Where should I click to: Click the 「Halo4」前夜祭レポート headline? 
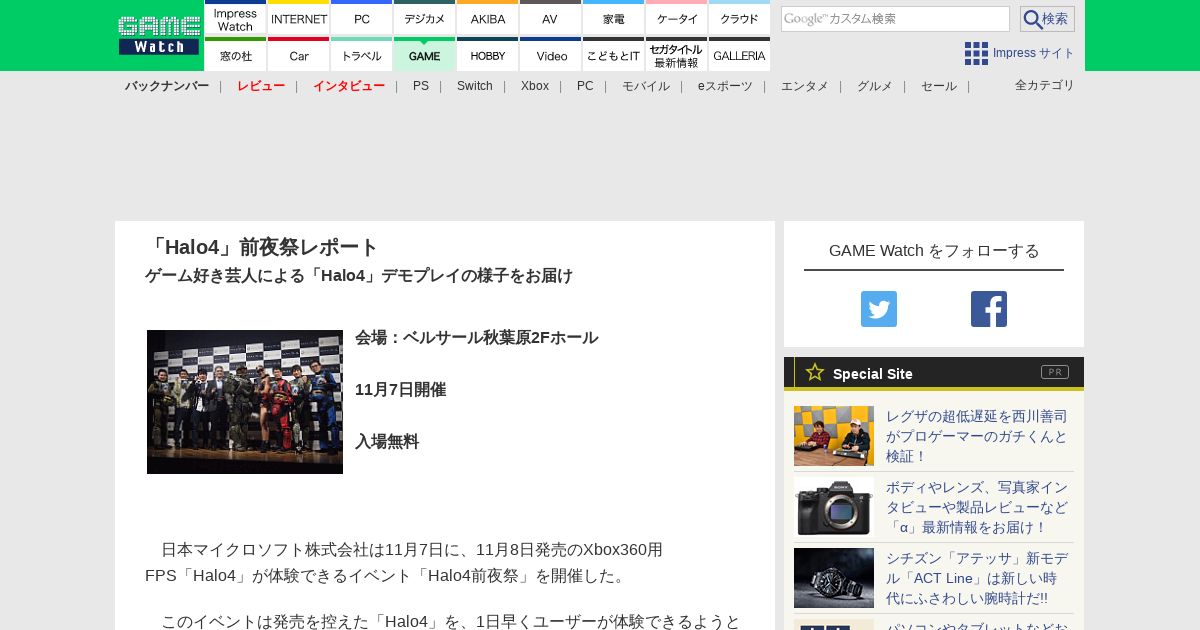pyautogui.click(x=262, y=247)
